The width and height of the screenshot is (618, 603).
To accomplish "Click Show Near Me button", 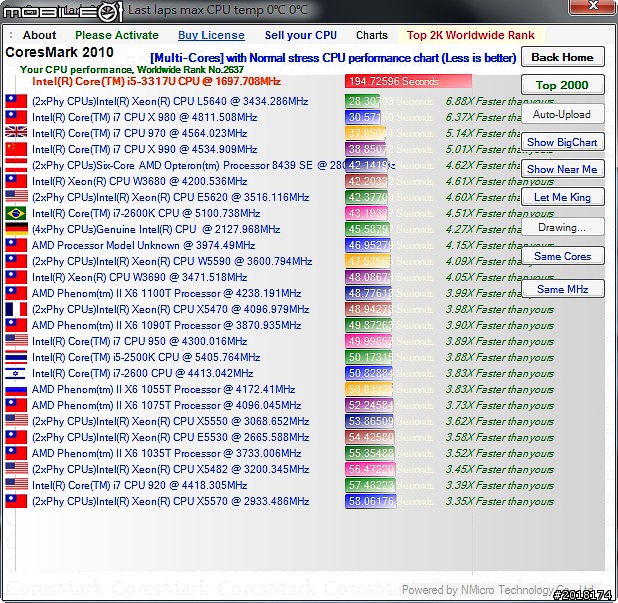I will (562, 169).
